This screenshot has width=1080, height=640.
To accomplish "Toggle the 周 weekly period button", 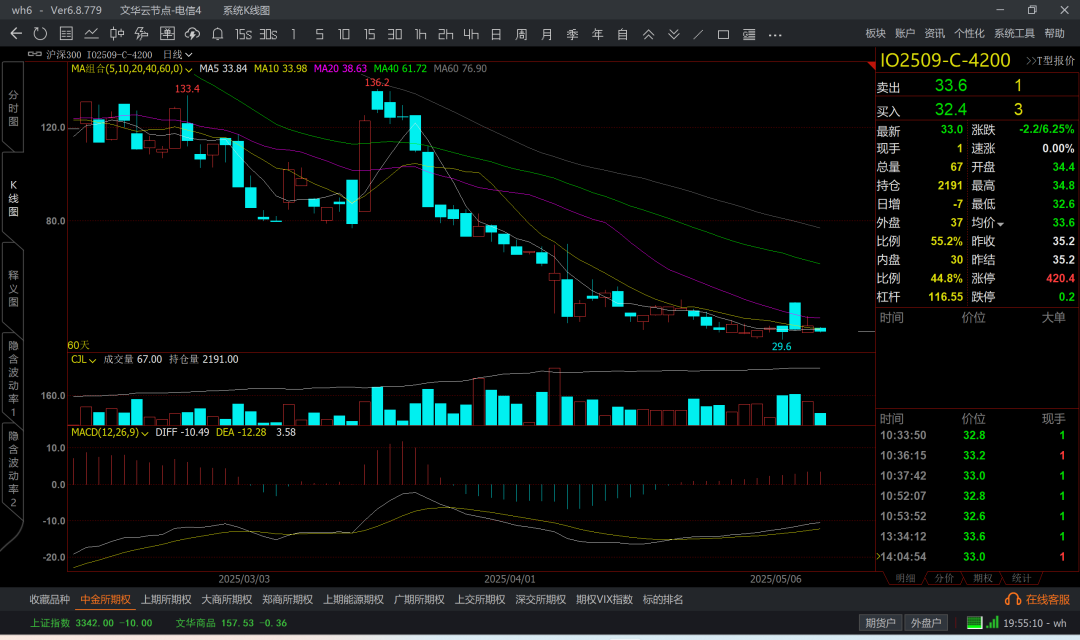I will tap(521, 34).
